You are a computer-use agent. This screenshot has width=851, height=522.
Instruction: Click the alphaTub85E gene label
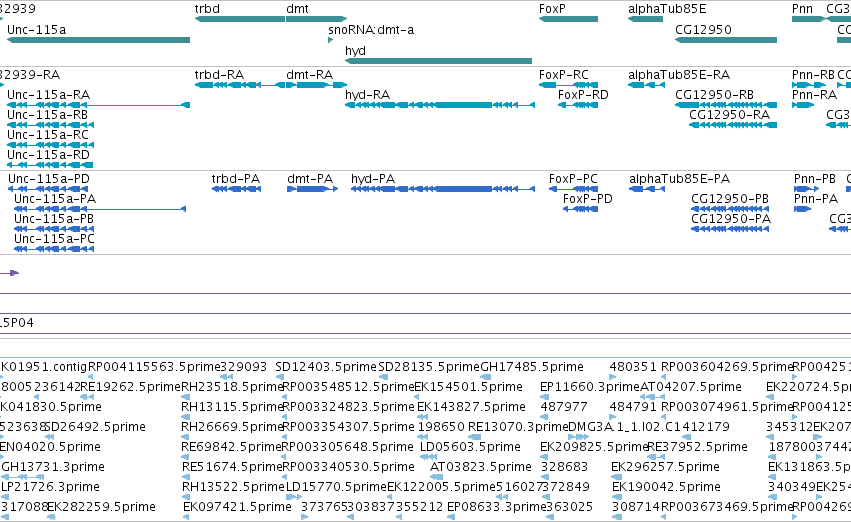(x=667, y=9)
